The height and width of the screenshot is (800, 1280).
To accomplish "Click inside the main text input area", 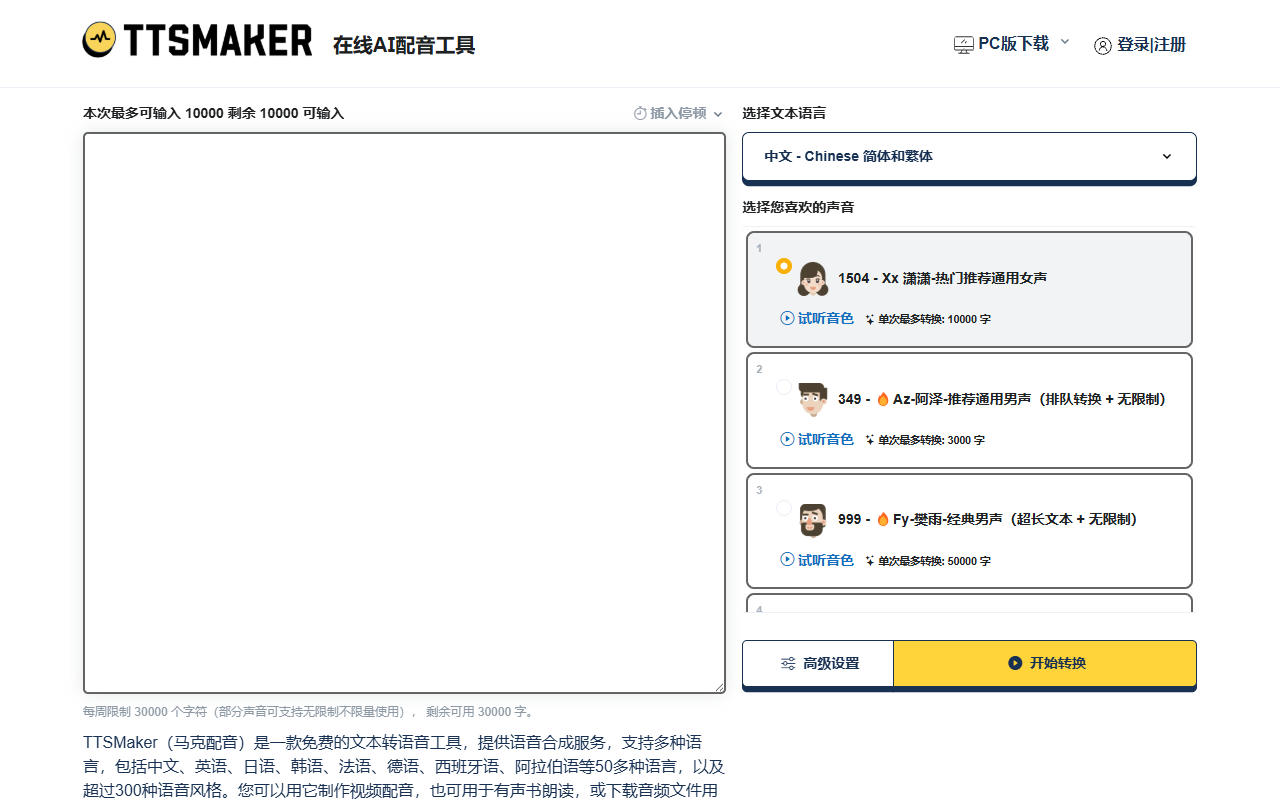I will click(x=404, y=413).
